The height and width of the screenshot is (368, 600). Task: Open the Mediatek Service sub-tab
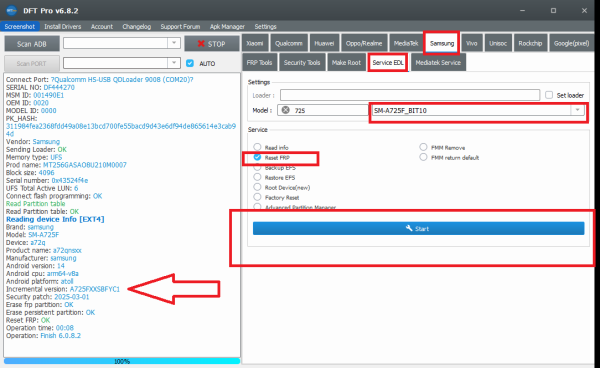tap(438, 62)
